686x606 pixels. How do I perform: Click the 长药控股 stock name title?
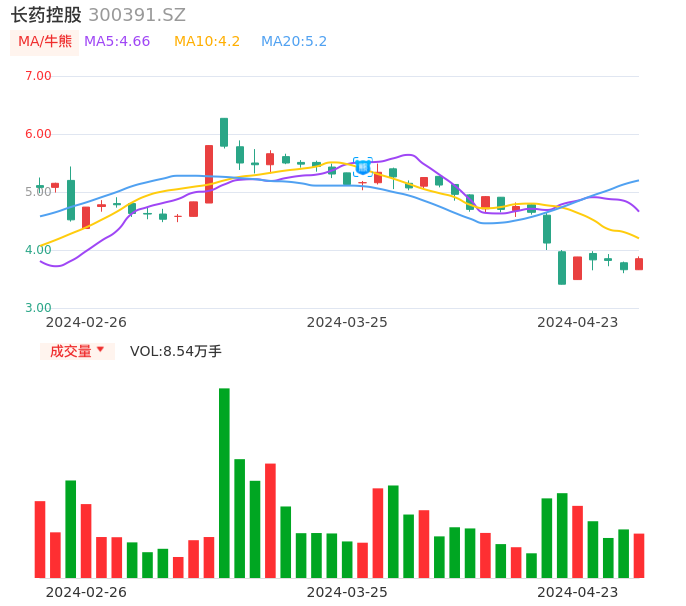[x=46, y=15]
